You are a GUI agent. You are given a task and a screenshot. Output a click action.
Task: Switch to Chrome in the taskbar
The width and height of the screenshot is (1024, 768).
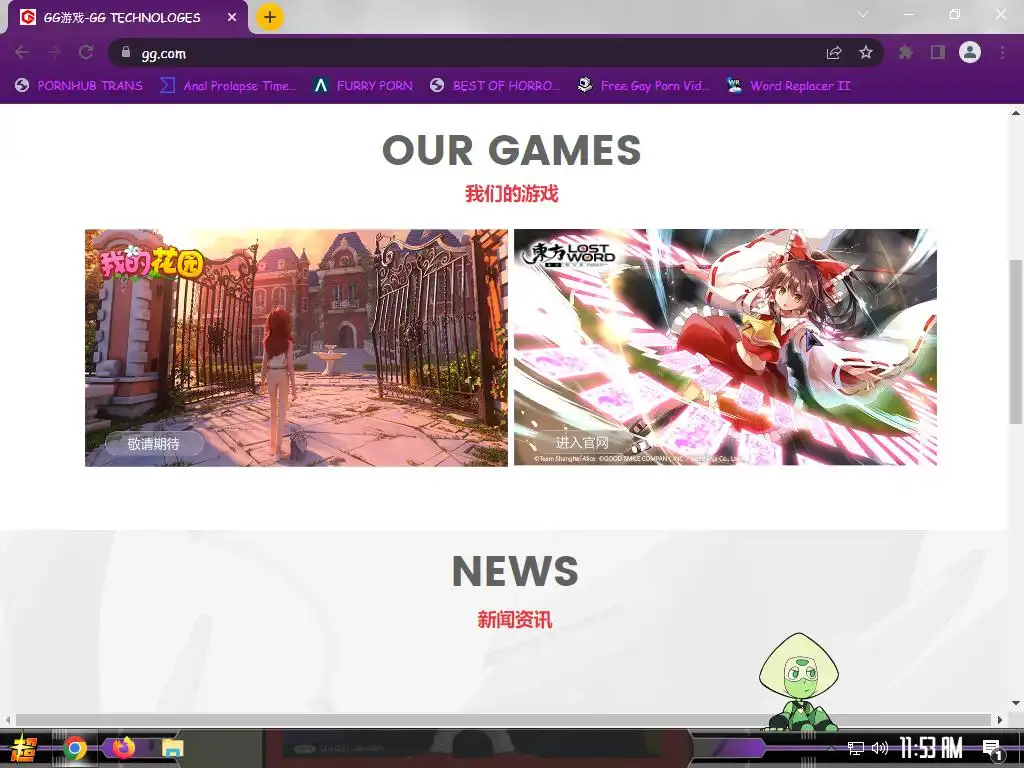[x=75, y=748]
